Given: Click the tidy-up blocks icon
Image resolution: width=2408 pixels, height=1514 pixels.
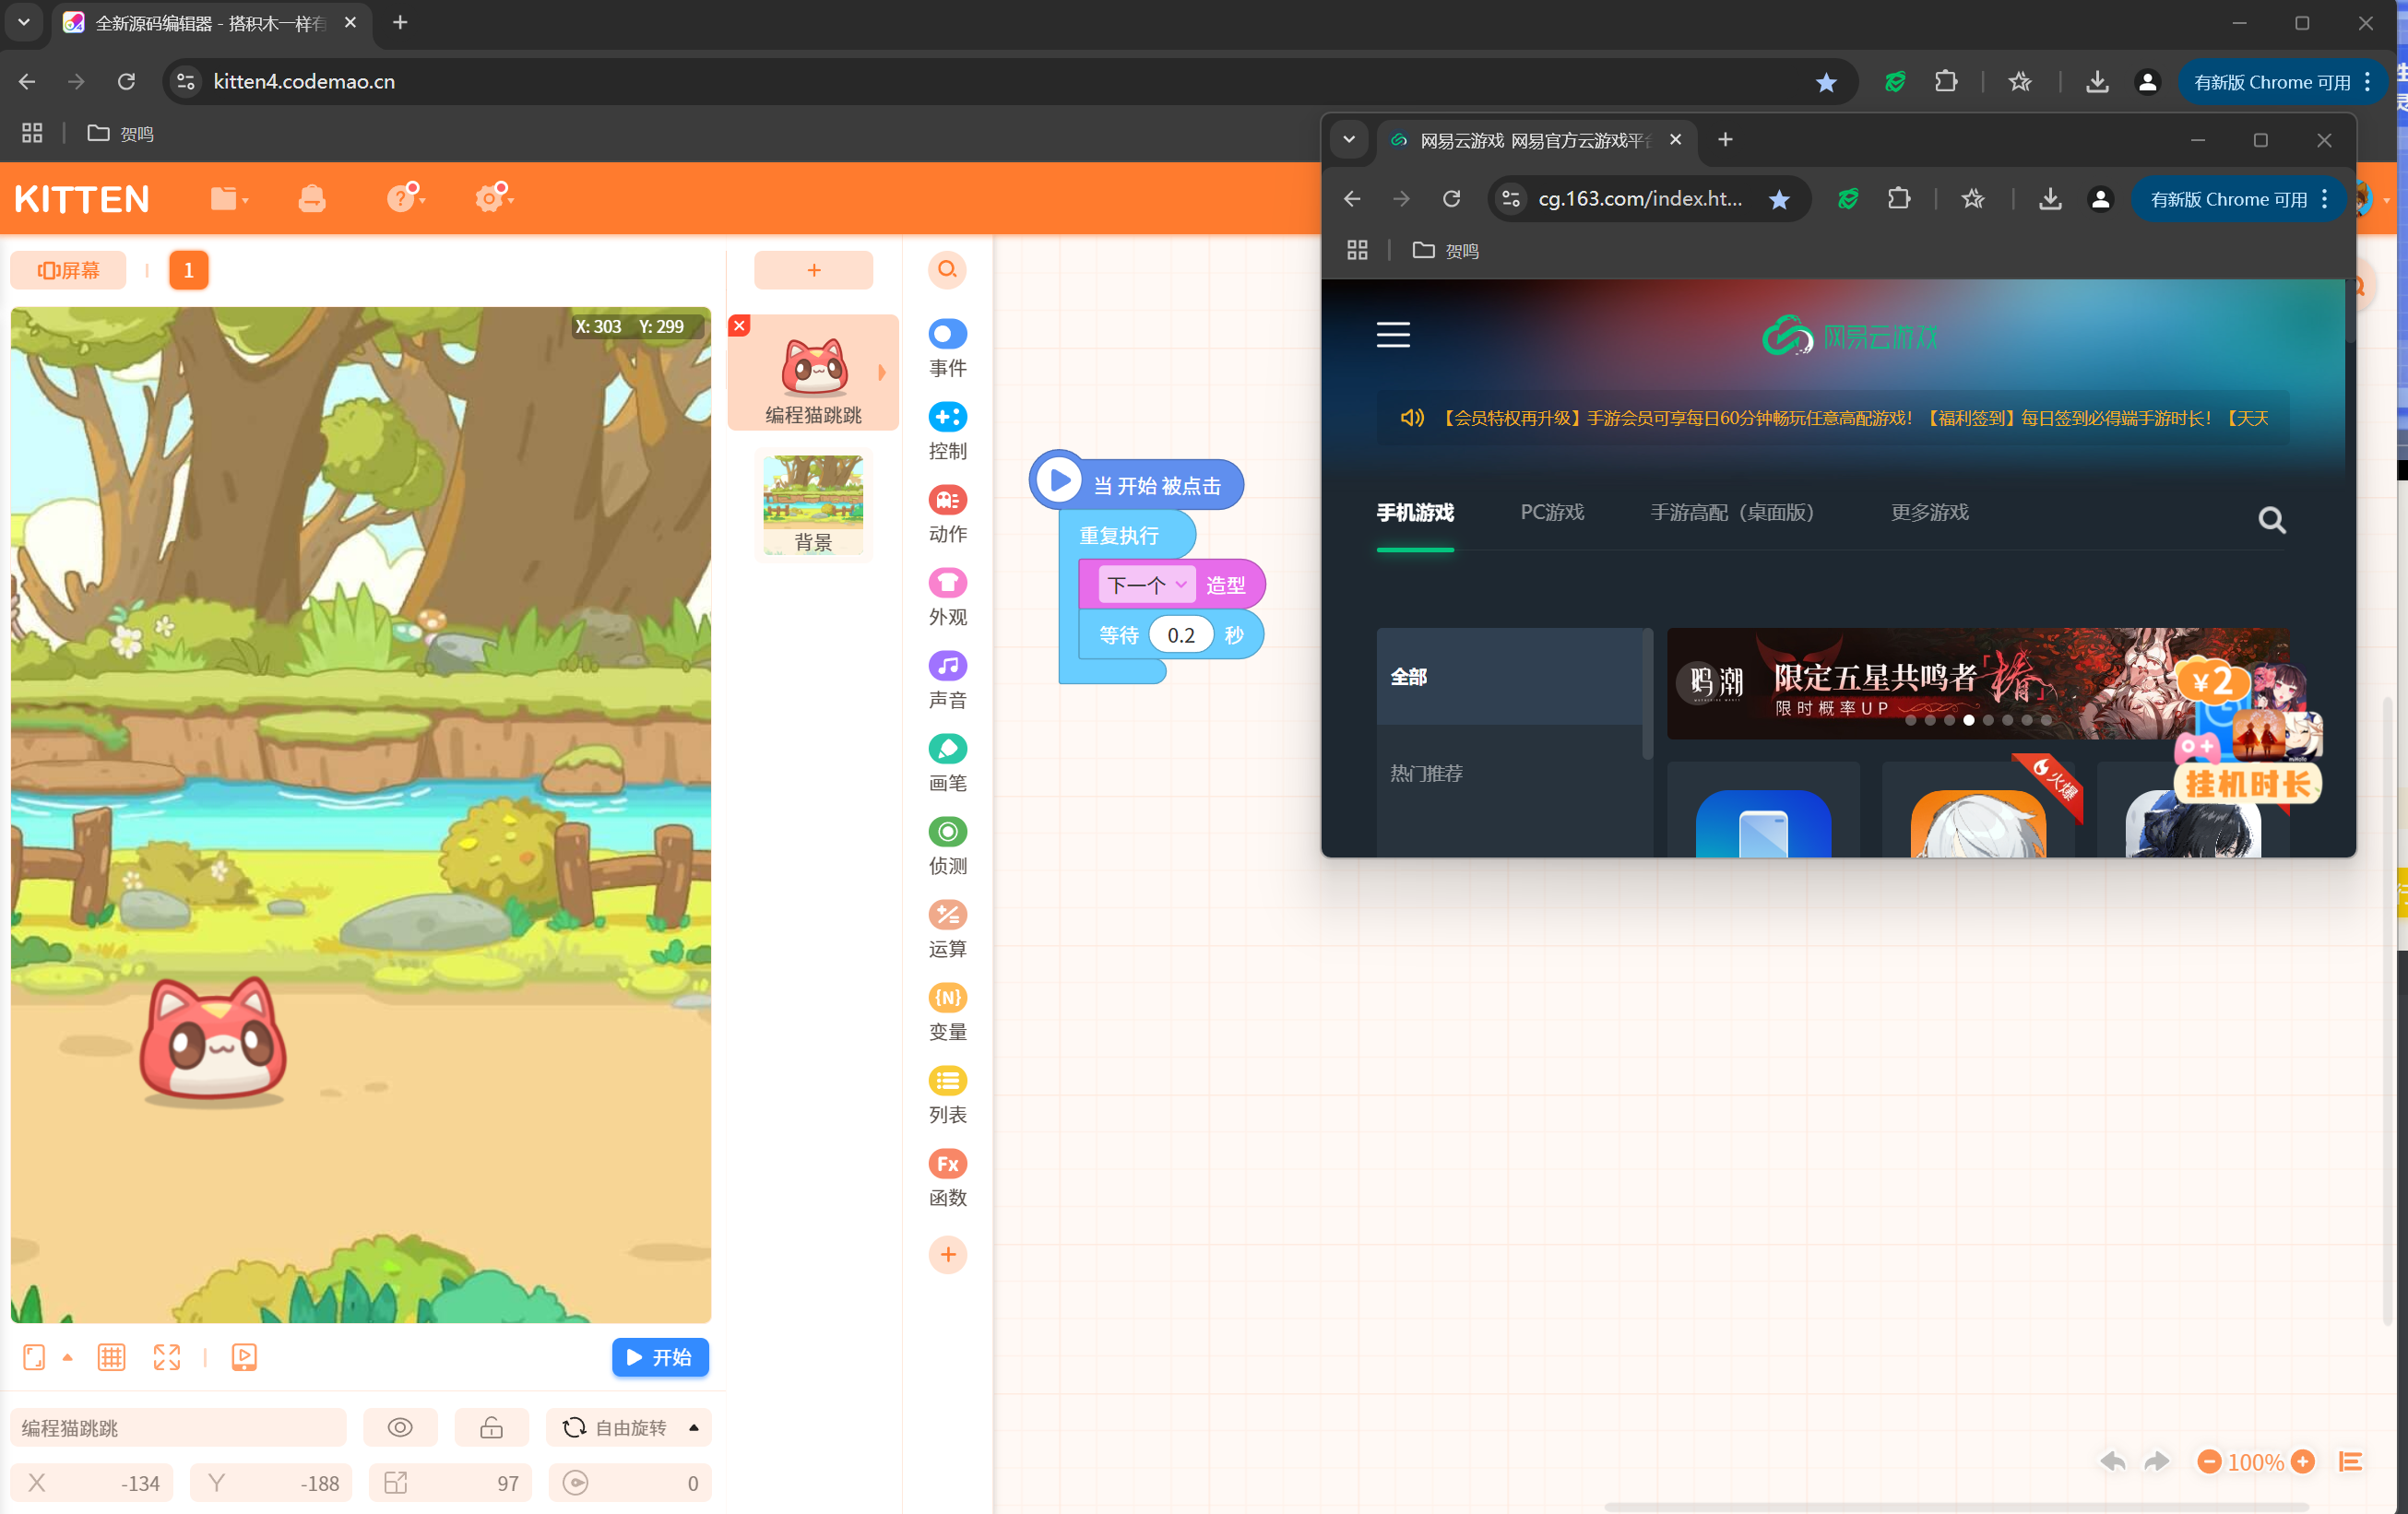Looking at the screenshot, I should [x=2351, y=1462].
